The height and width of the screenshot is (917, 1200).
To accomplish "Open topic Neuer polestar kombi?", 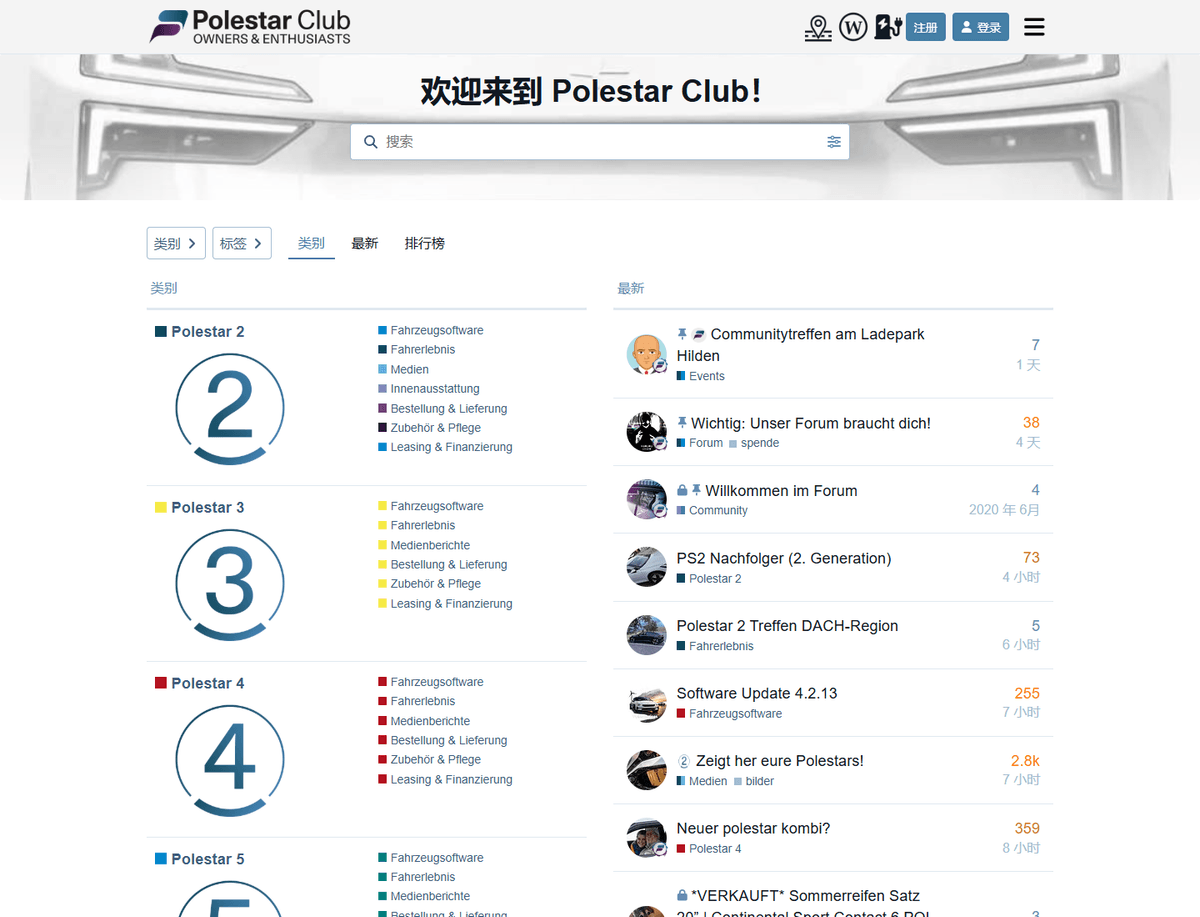I will (753, 829).
